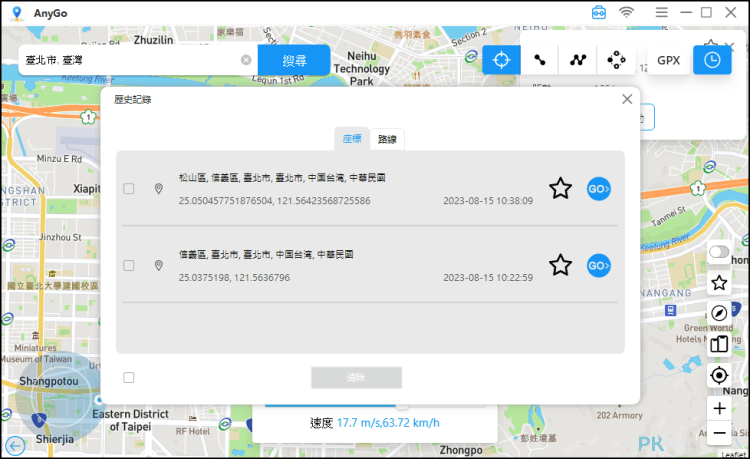Viewport: 750px width, 459px height.
Task: Favorite the 10:22:59 record with star
Action: 560,265
